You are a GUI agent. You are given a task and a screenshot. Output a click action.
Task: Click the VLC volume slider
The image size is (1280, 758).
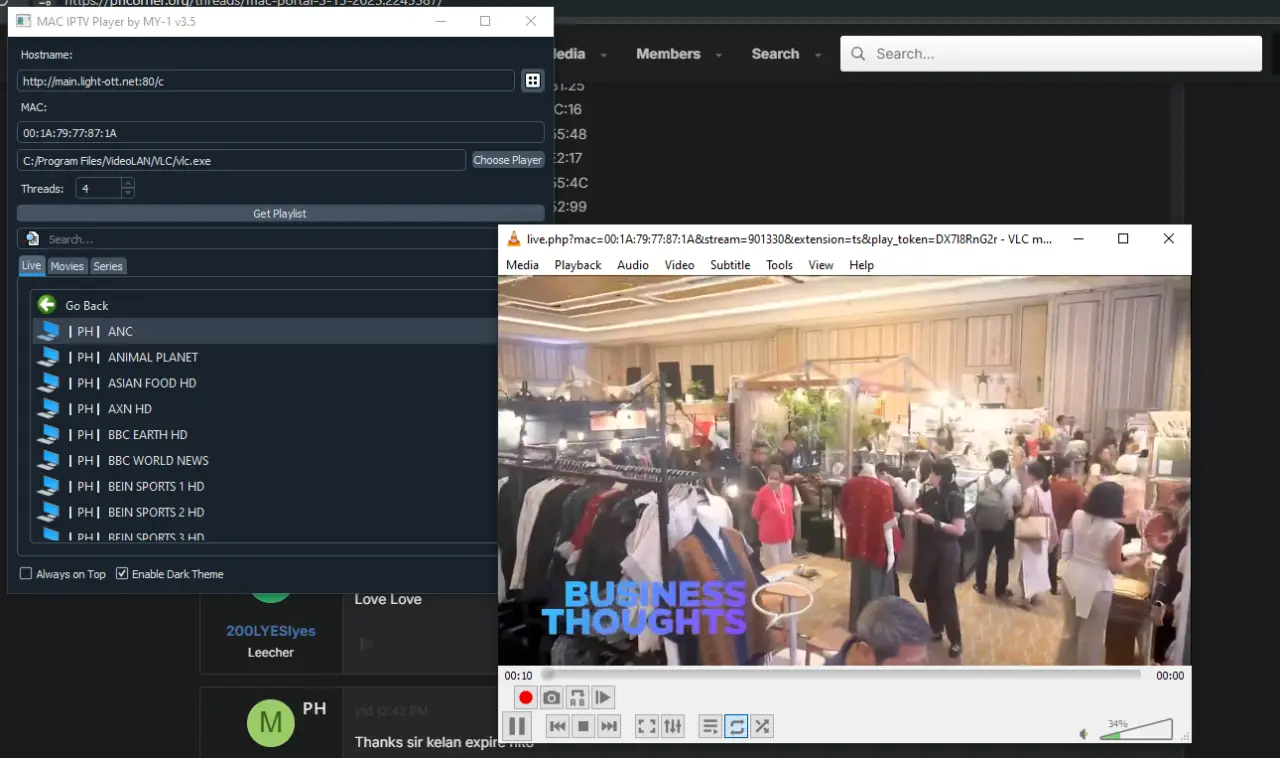pos(1136,729)
